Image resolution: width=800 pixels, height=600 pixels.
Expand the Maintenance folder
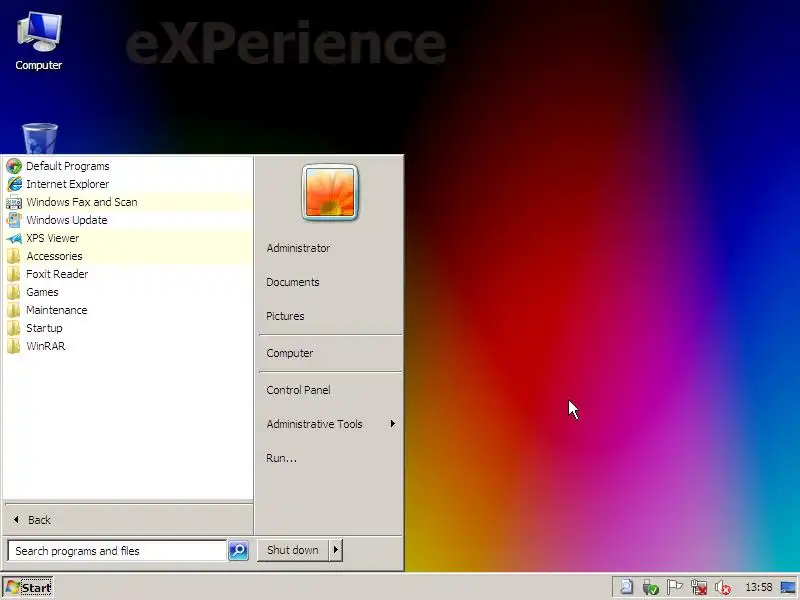click(128, 310)
